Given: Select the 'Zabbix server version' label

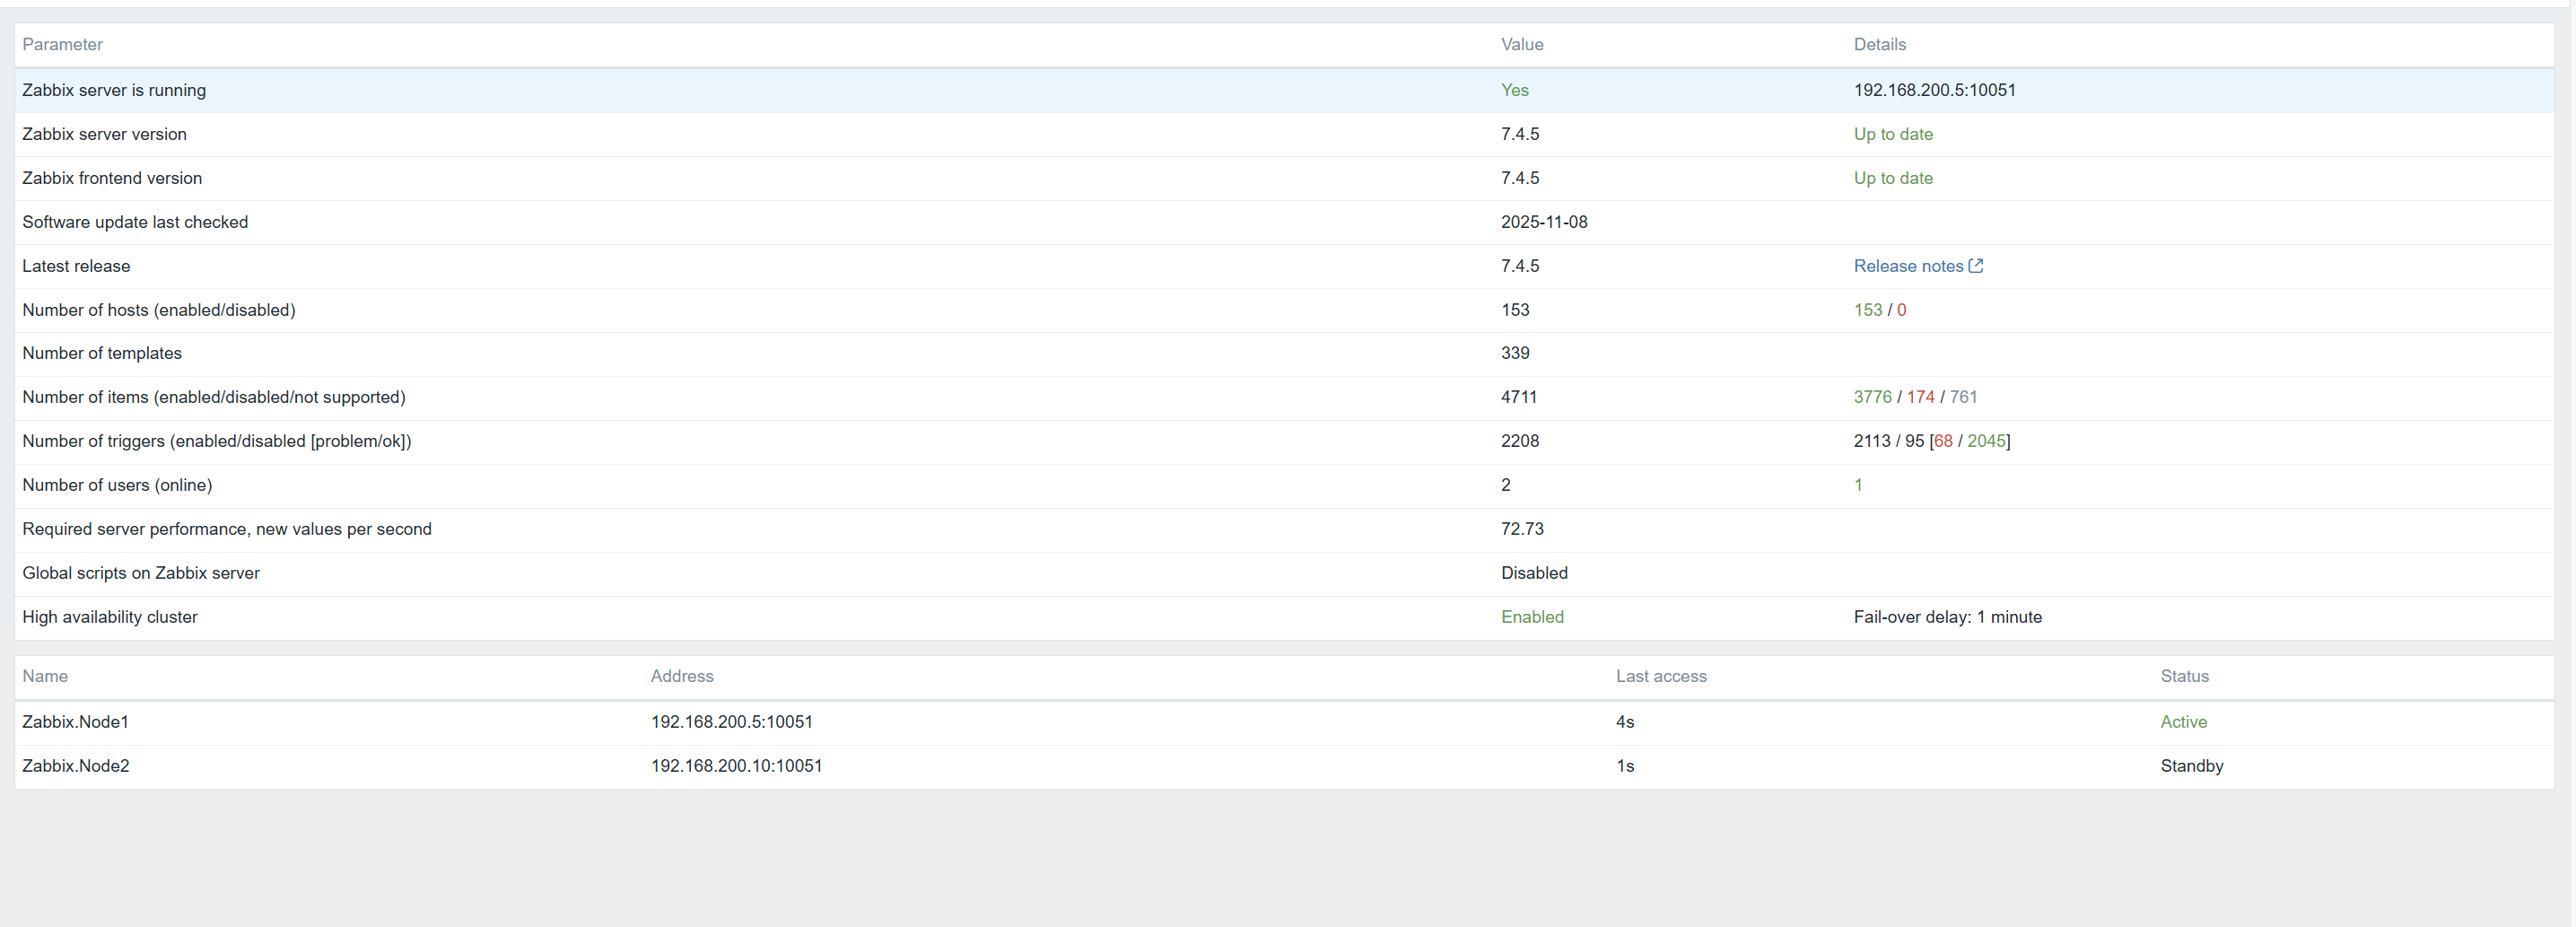Looking at the screenshot, I should (x=104, y=134).
